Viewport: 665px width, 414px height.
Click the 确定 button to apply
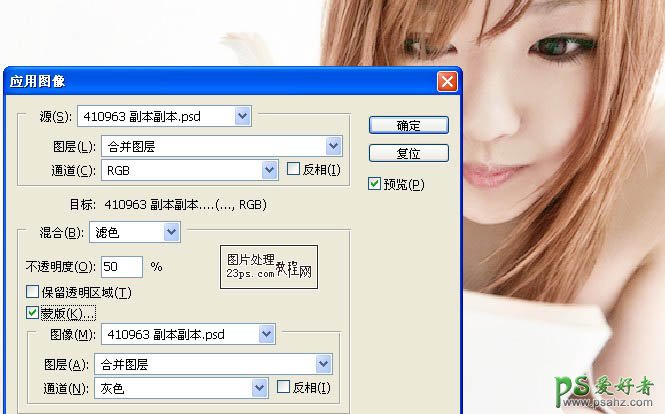pos(408,125)
